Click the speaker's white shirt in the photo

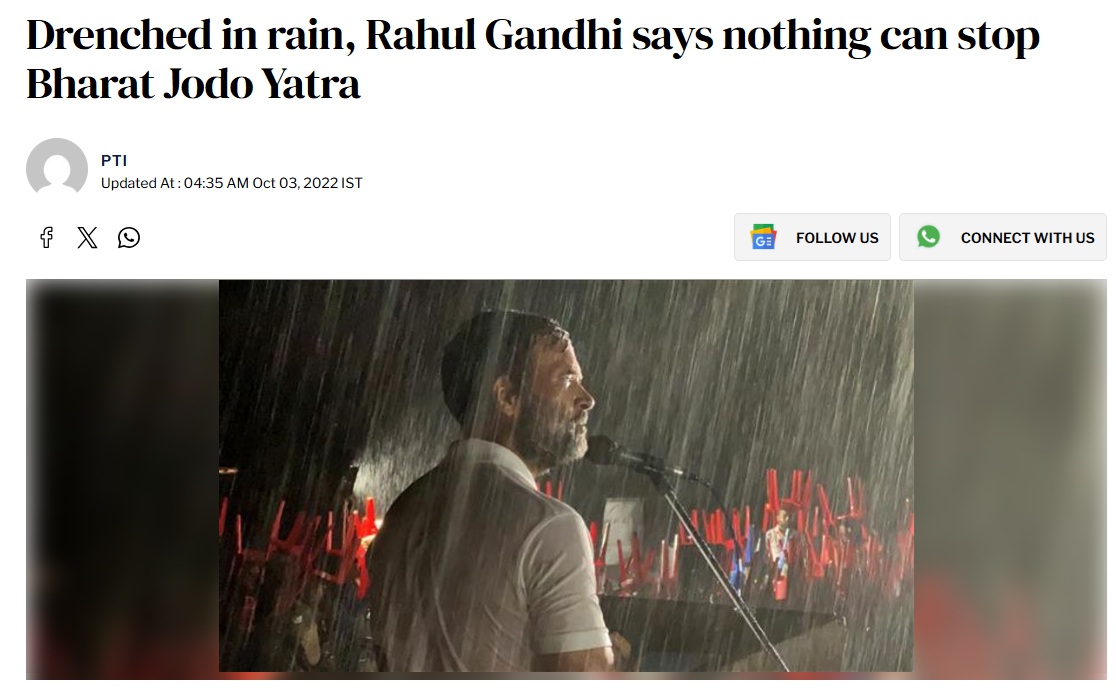(x=491, y=562)
